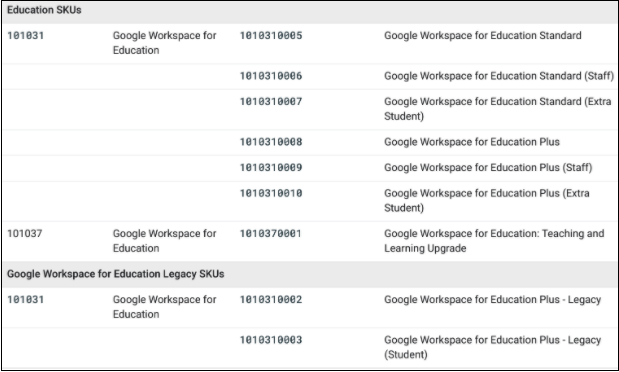Click product ID 101037
This screenshot has height=372, width=619.
pos(24,233)
